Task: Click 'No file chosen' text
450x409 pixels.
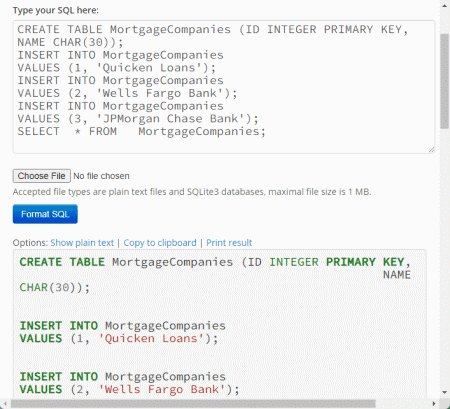Action: (101, 176)
